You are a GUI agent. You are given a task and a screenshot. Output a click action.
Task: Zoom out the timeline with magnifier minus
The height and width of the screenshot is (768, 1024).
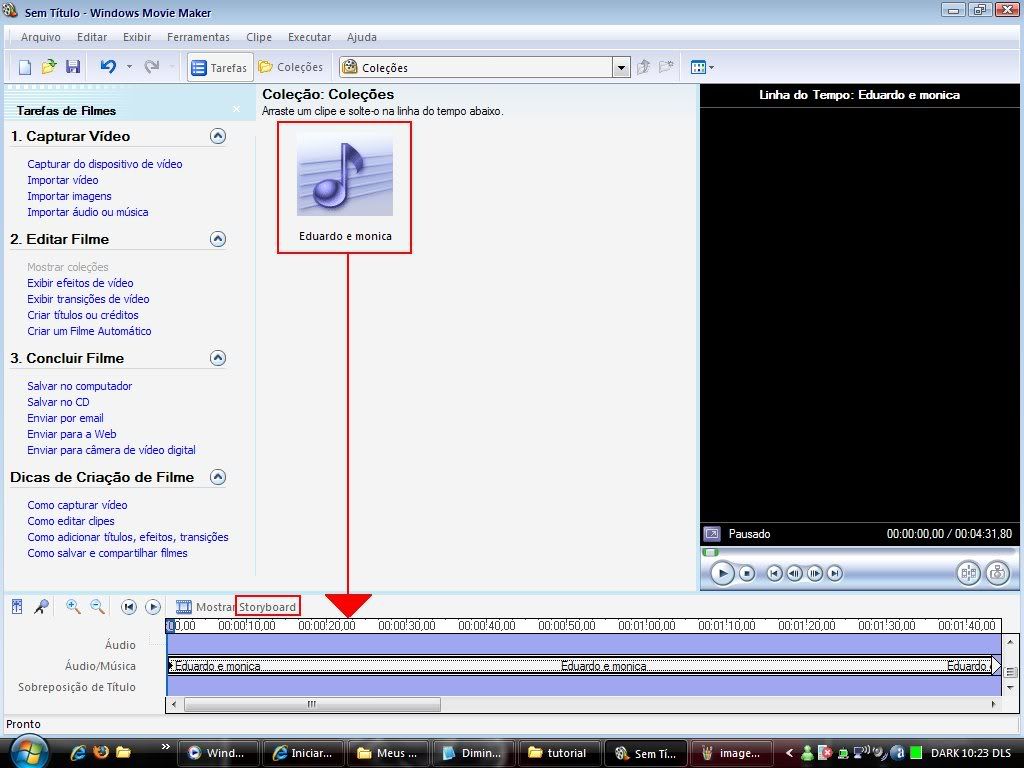point(97,606)
